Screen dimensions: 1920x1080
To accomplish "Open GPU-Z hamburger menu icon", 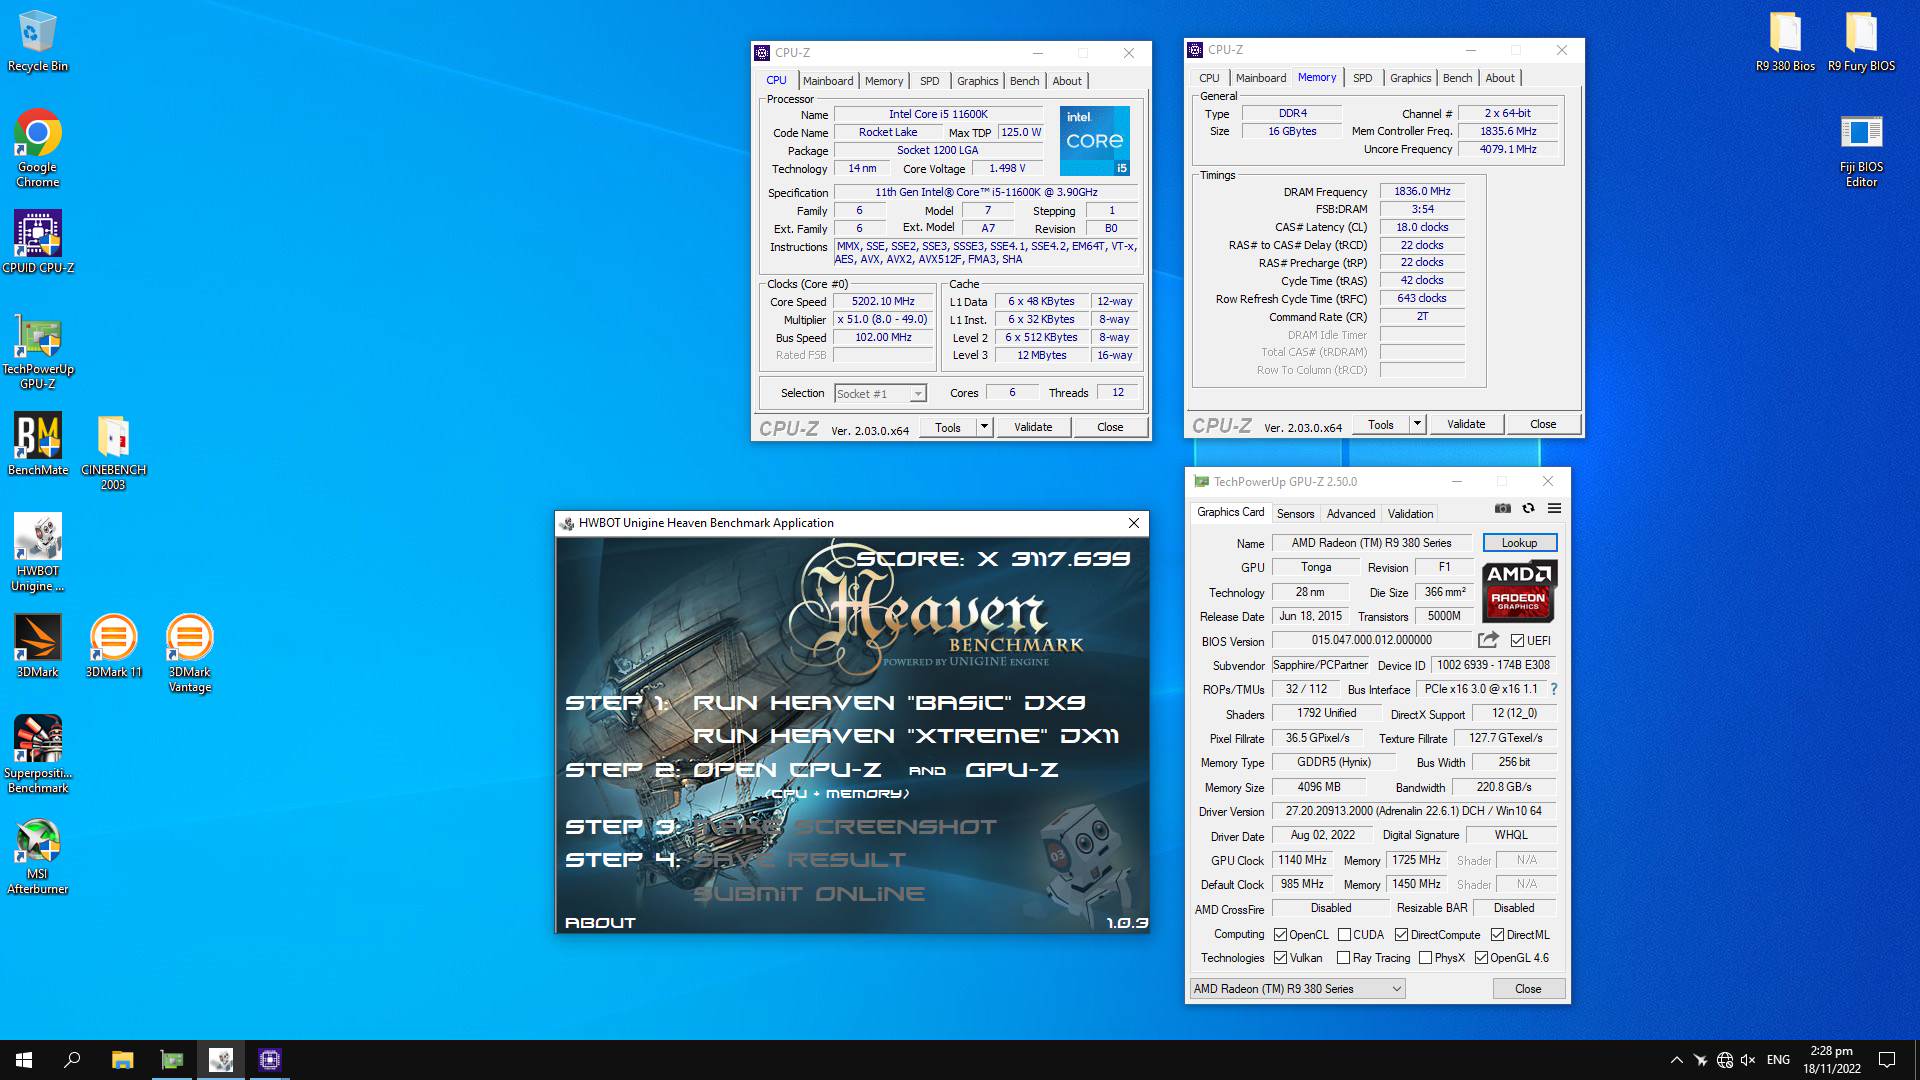I will [x=1554, y=508].
